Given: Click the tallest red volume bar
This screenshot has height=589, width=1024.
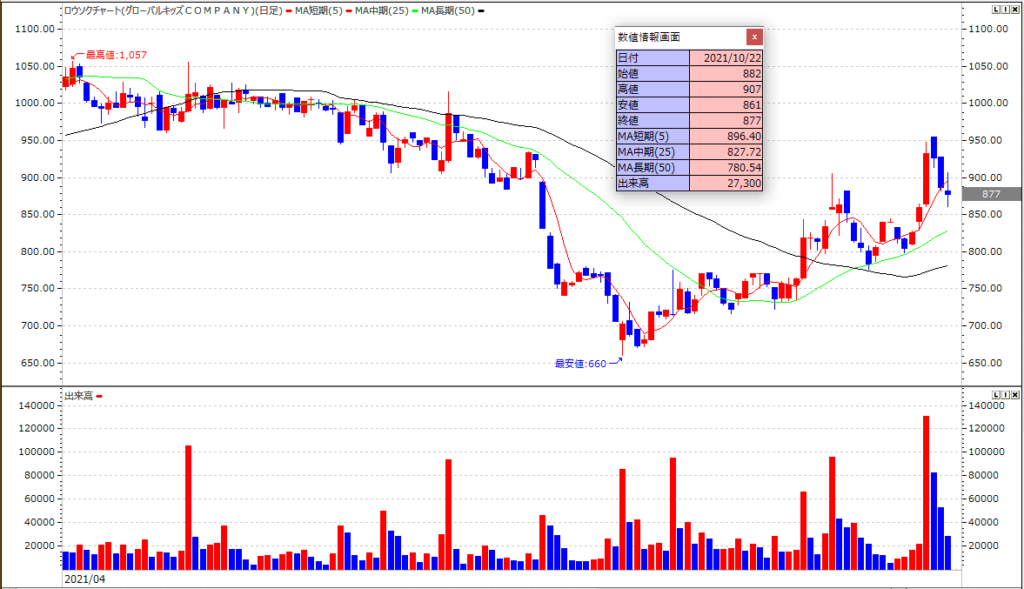Looking at the screenshot, I should (x=926, y=492).
